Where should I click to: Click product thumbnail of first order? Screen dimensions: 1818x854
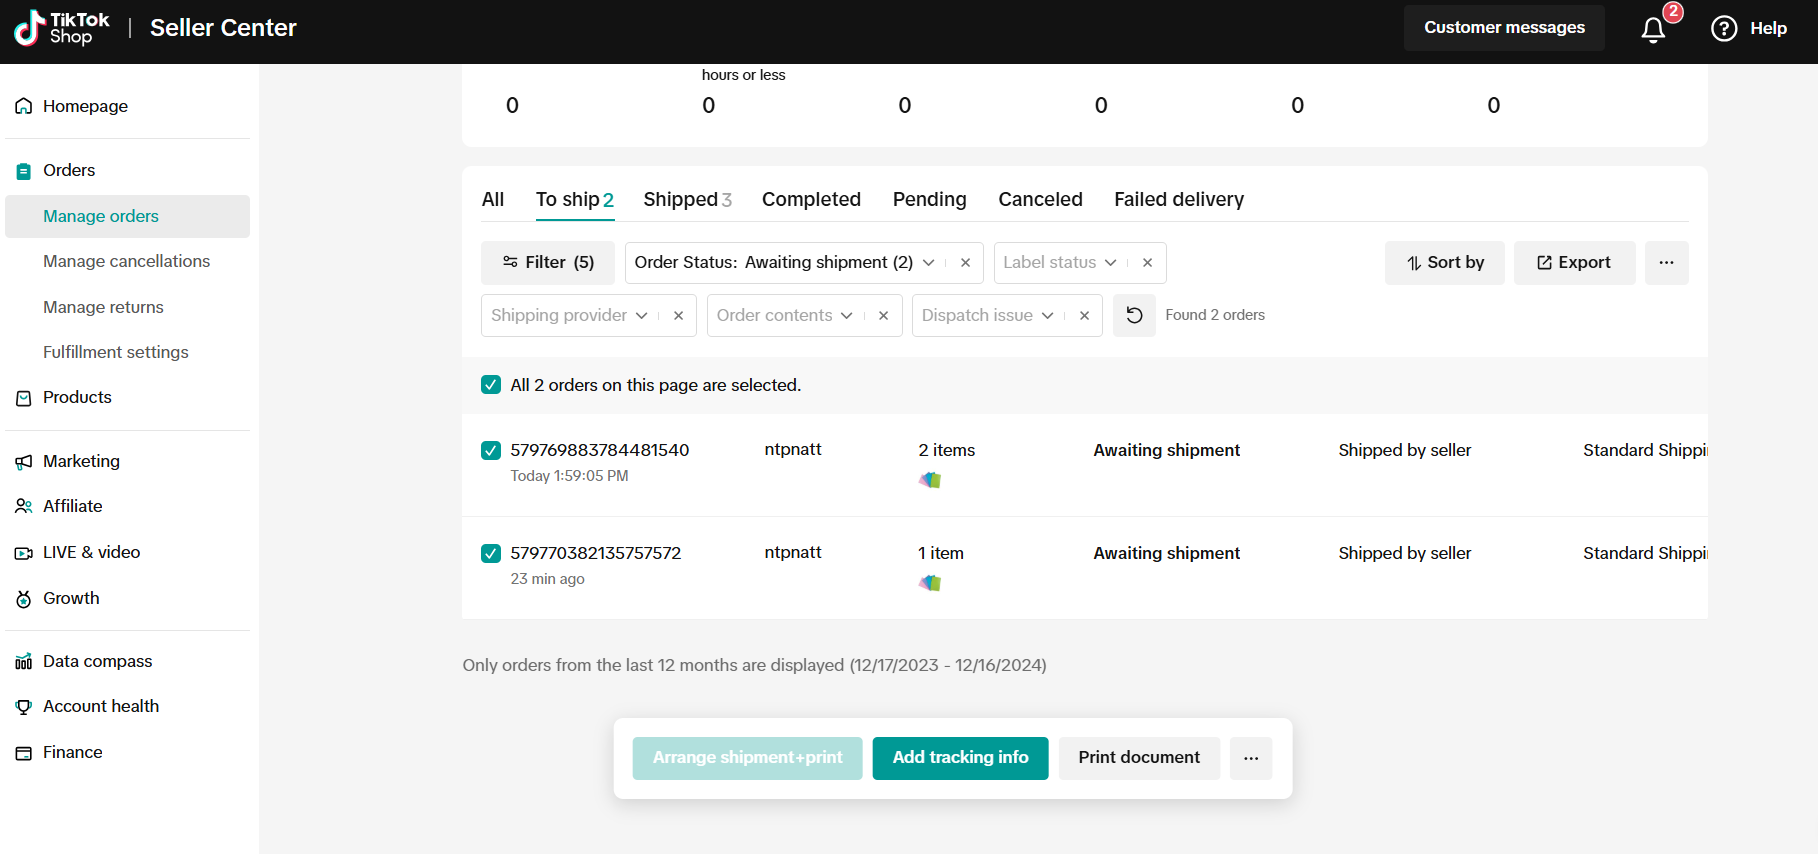(930, 480)
